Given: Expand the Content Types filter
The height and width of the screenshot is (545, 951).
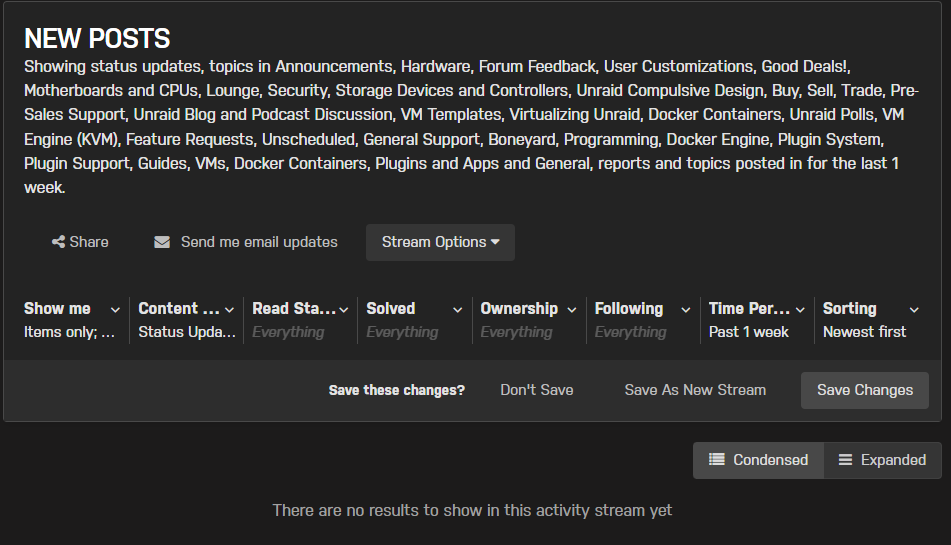Looking at the screenshot, I should click(x=186, y=319).
